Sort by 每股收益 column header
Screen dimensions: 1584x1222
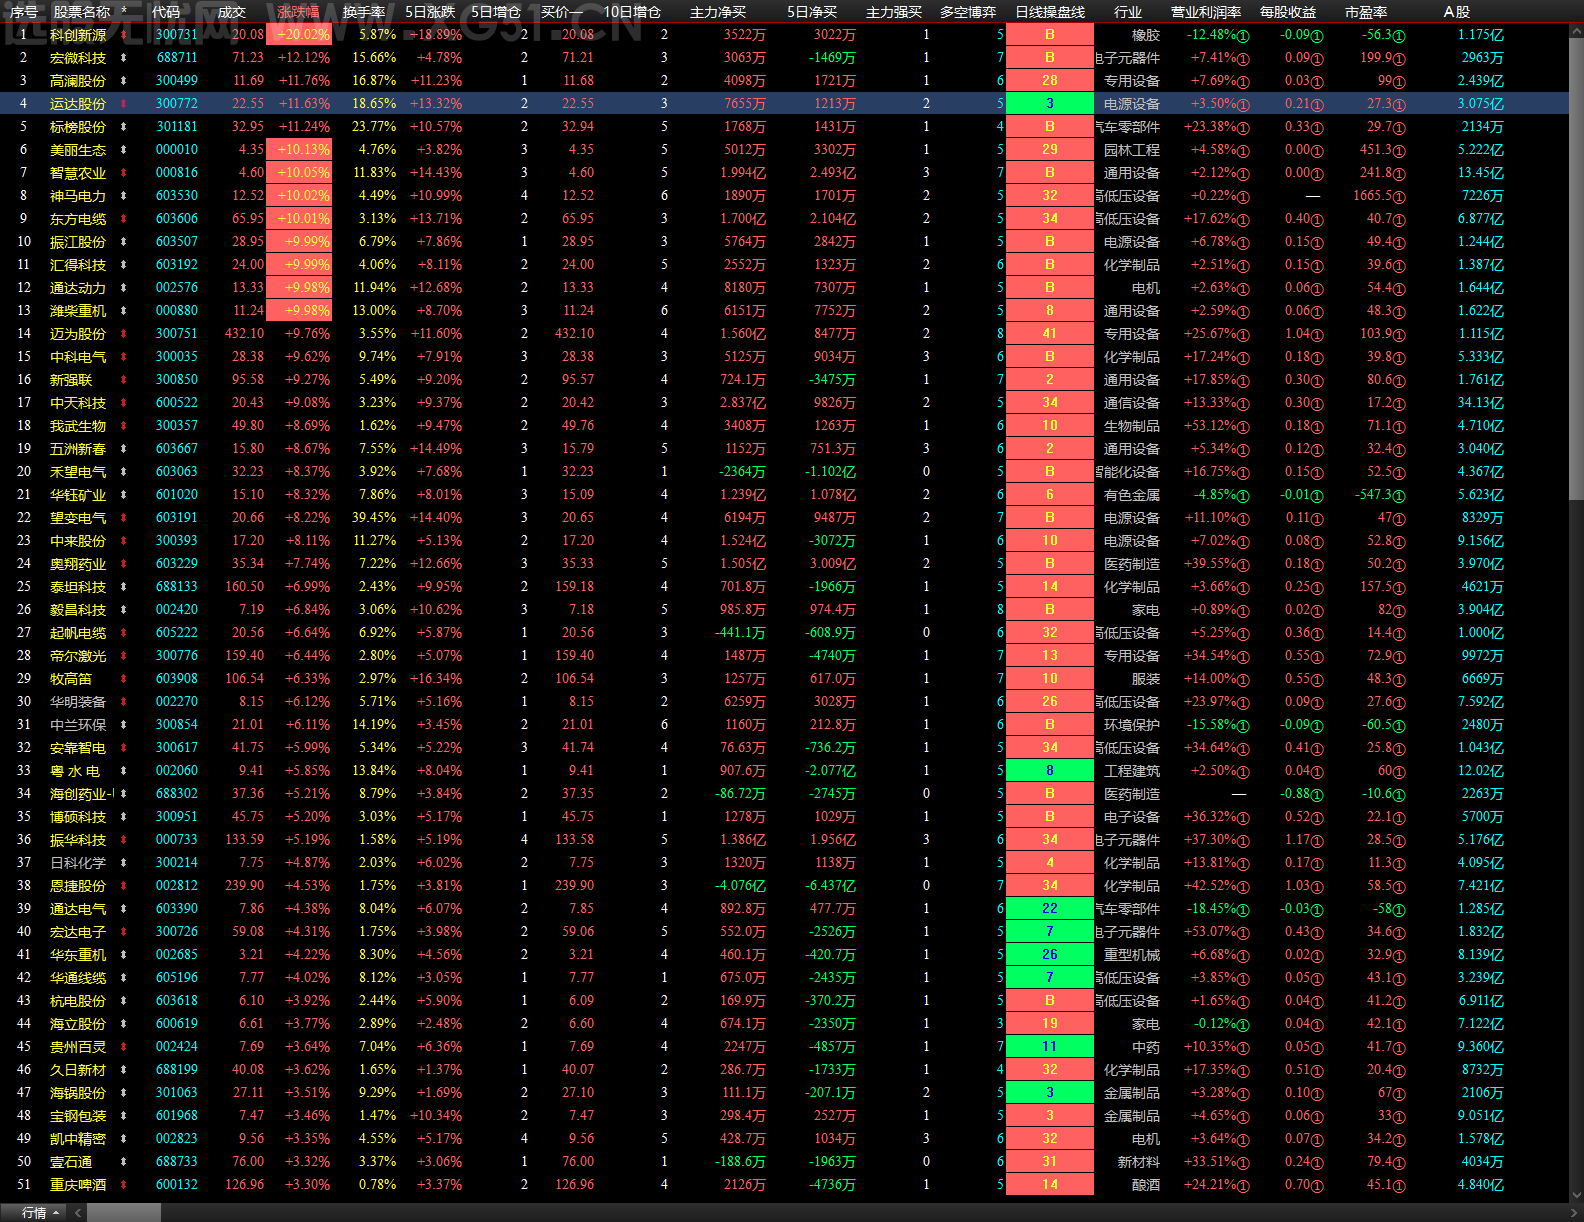1288,12
